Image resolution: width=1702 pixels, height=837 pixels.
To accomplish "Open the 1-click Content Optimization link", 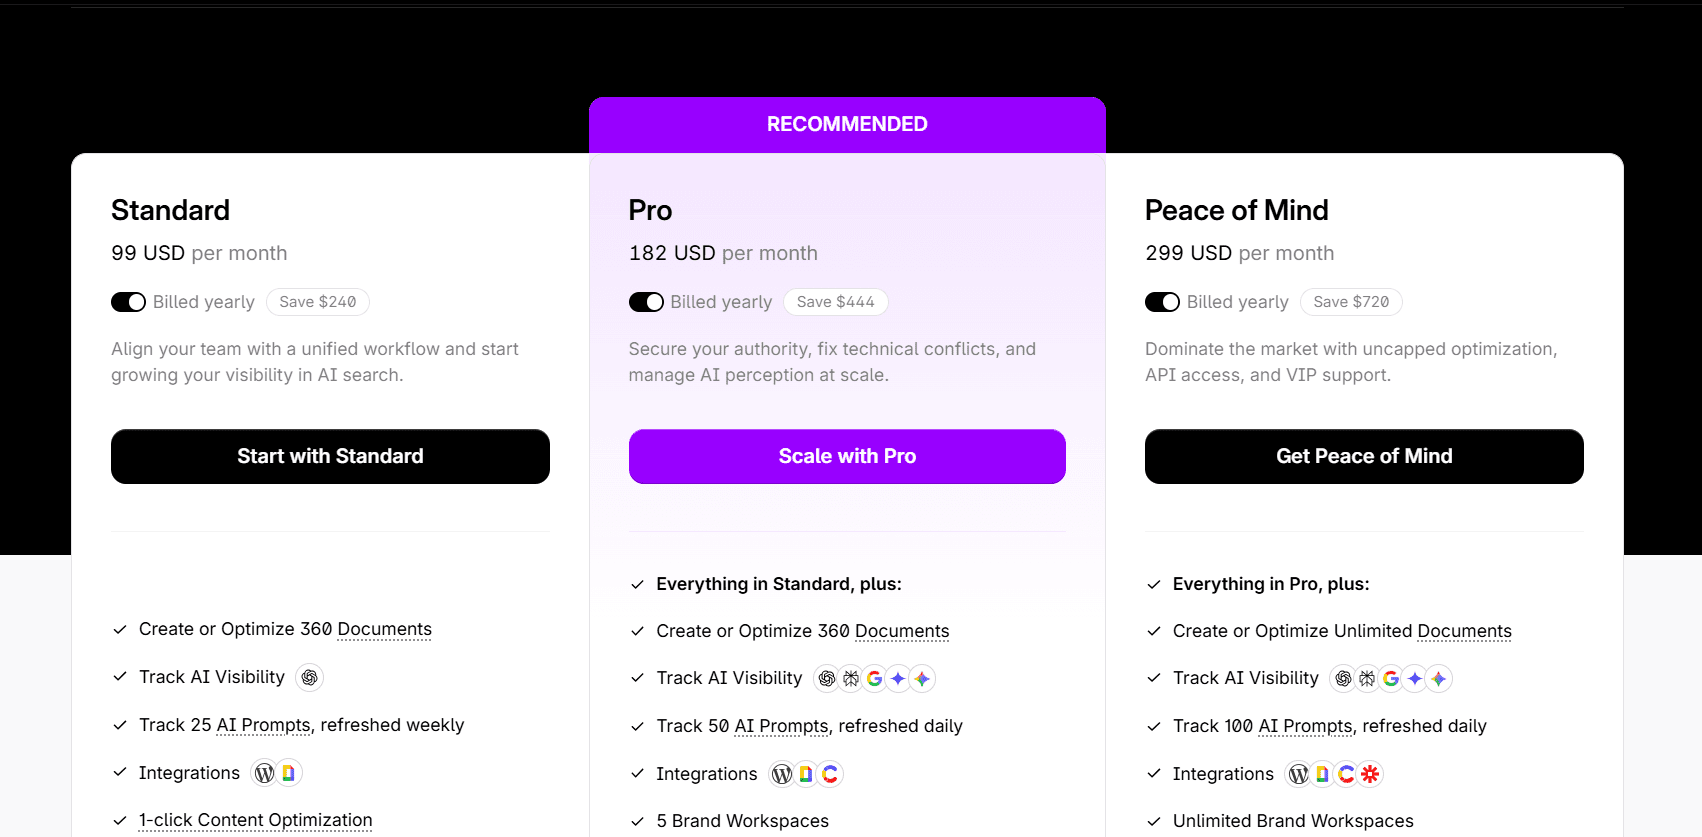I will pos(255,819).
